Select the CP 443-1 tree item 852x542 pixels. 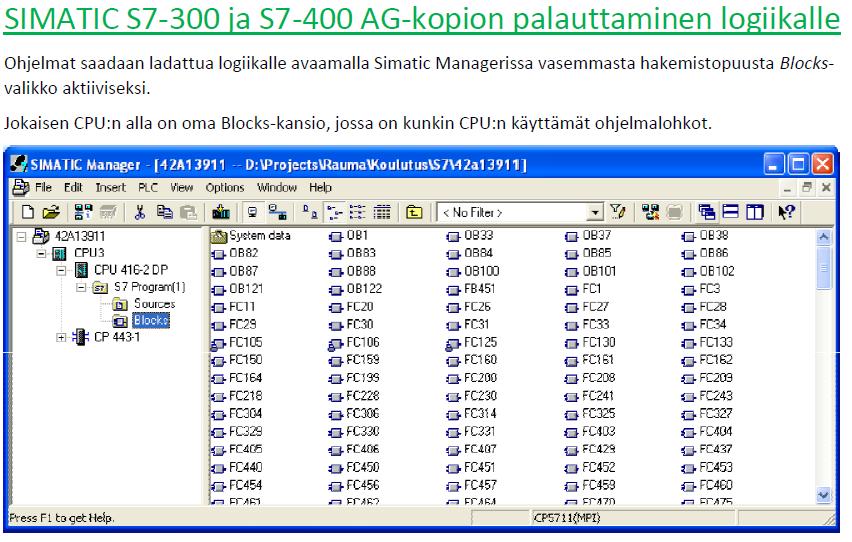click(x=116, y=337)
